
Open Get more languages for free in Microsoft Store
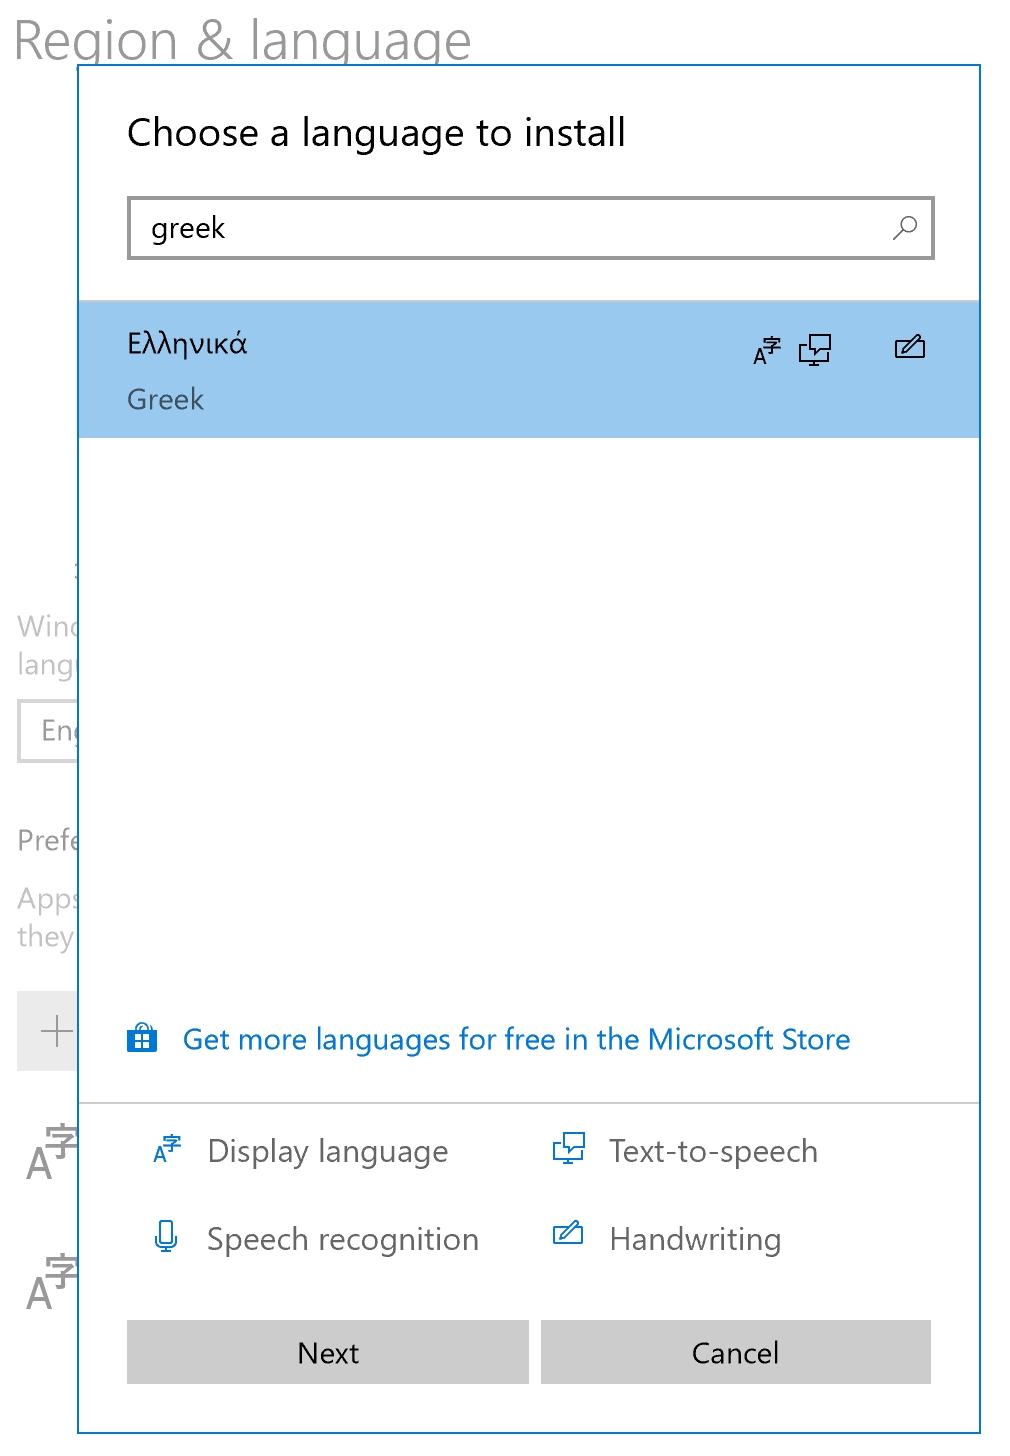tap(516, 1039)
